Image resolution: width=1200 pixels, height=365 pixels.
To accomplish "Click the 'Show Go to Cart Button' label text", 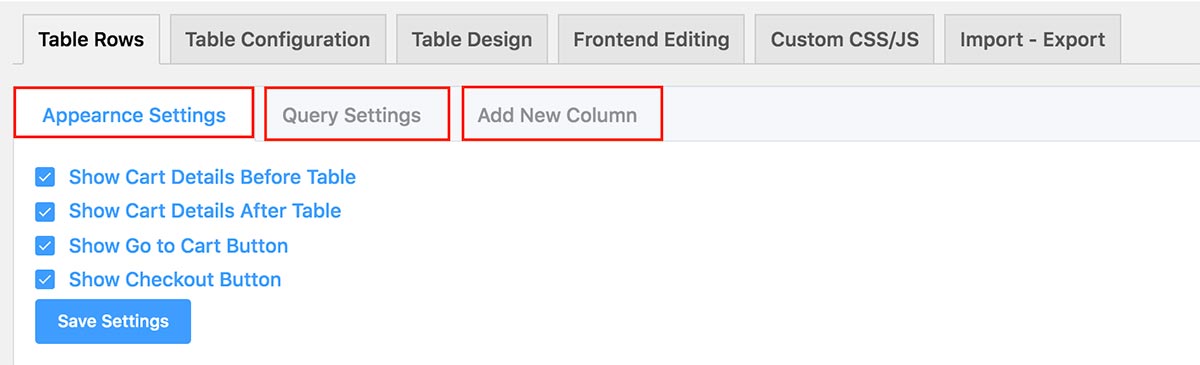I will [x=178, y=246].
